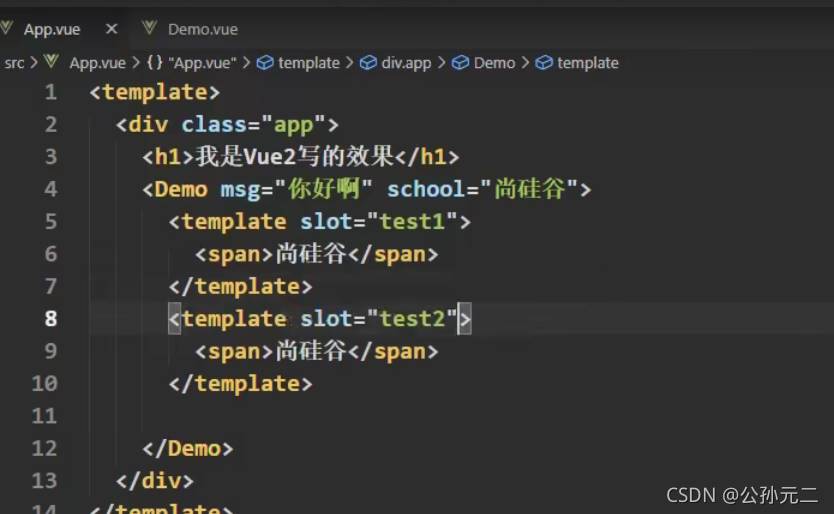
Task: Expand chevron after App.vue breadcrumb
Action: pyautogui.click(x=136, y=63)
